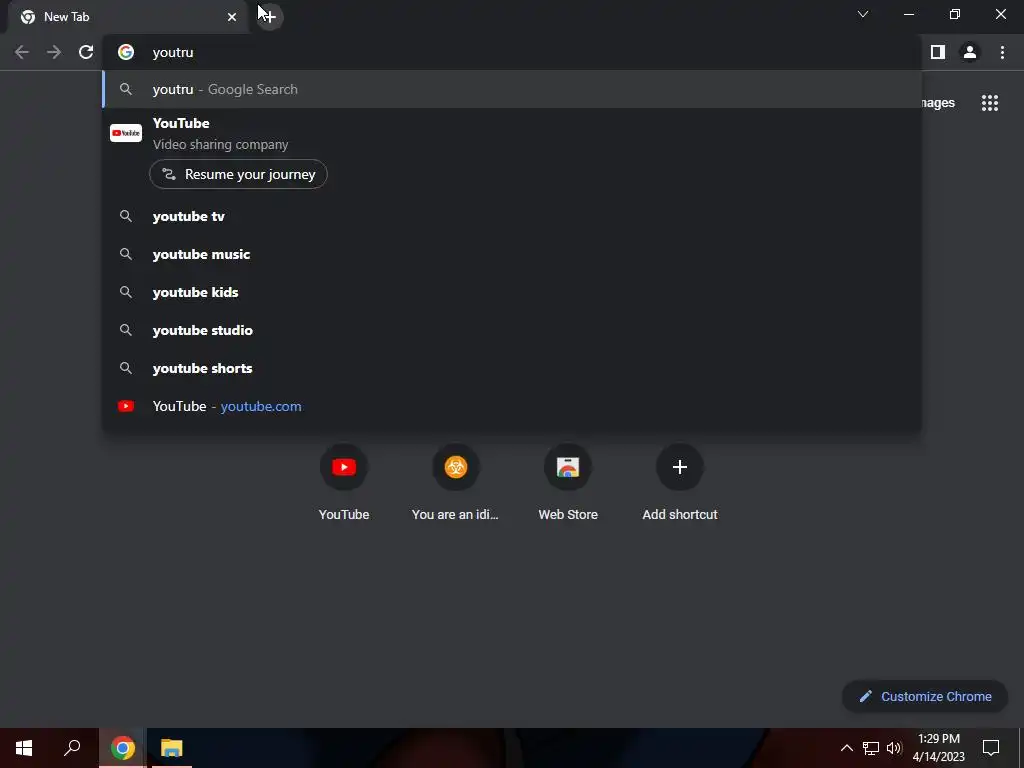The width and height of the screenshot is (1024, 768).
Task: Open the volume tray icon
Action: 894,748
